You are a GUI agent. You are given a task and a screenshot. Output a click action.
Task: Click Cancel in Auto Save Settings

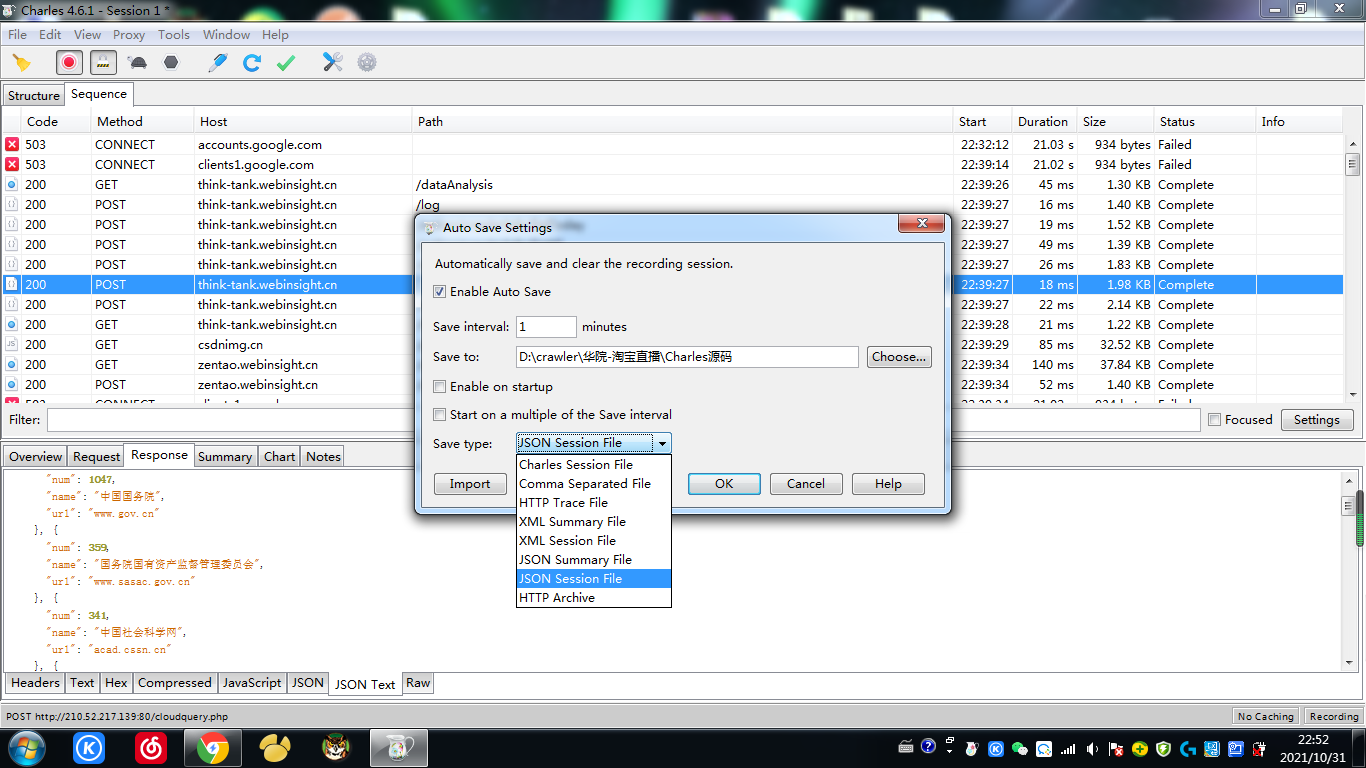click(x=806, y=484)
